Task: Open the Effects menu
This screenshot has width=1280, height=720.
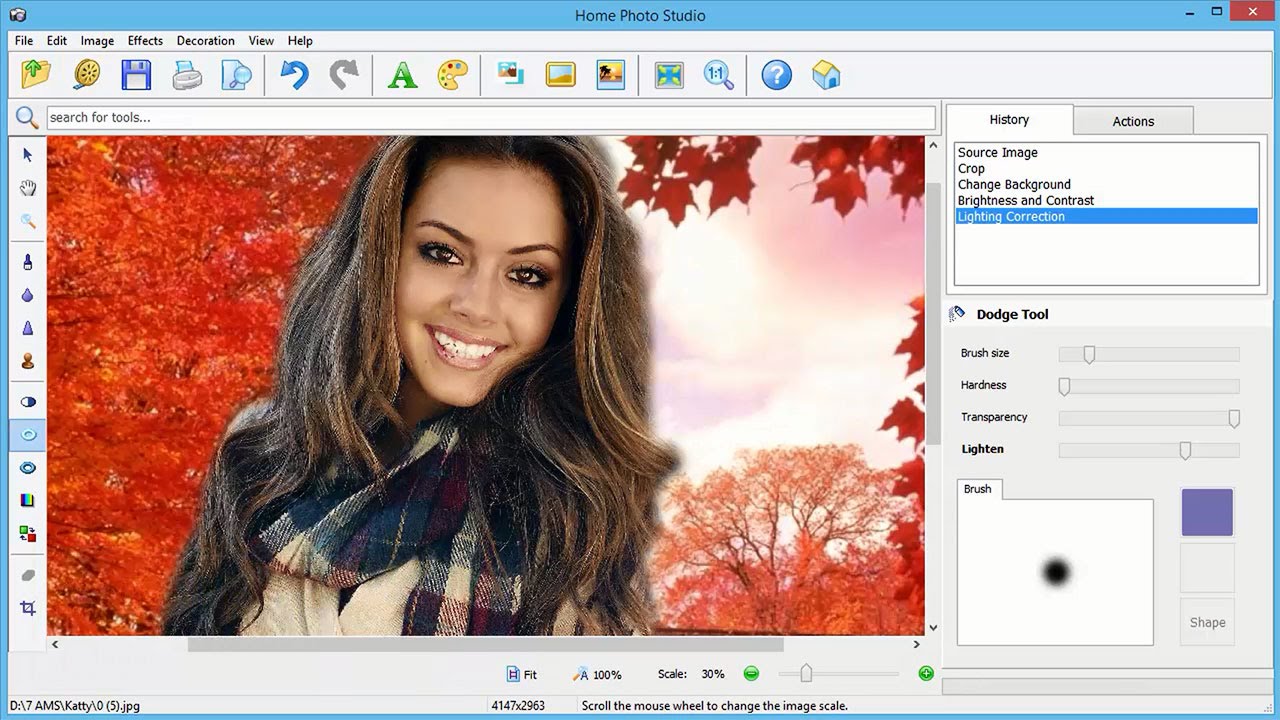Action: (x=145, y=41)
